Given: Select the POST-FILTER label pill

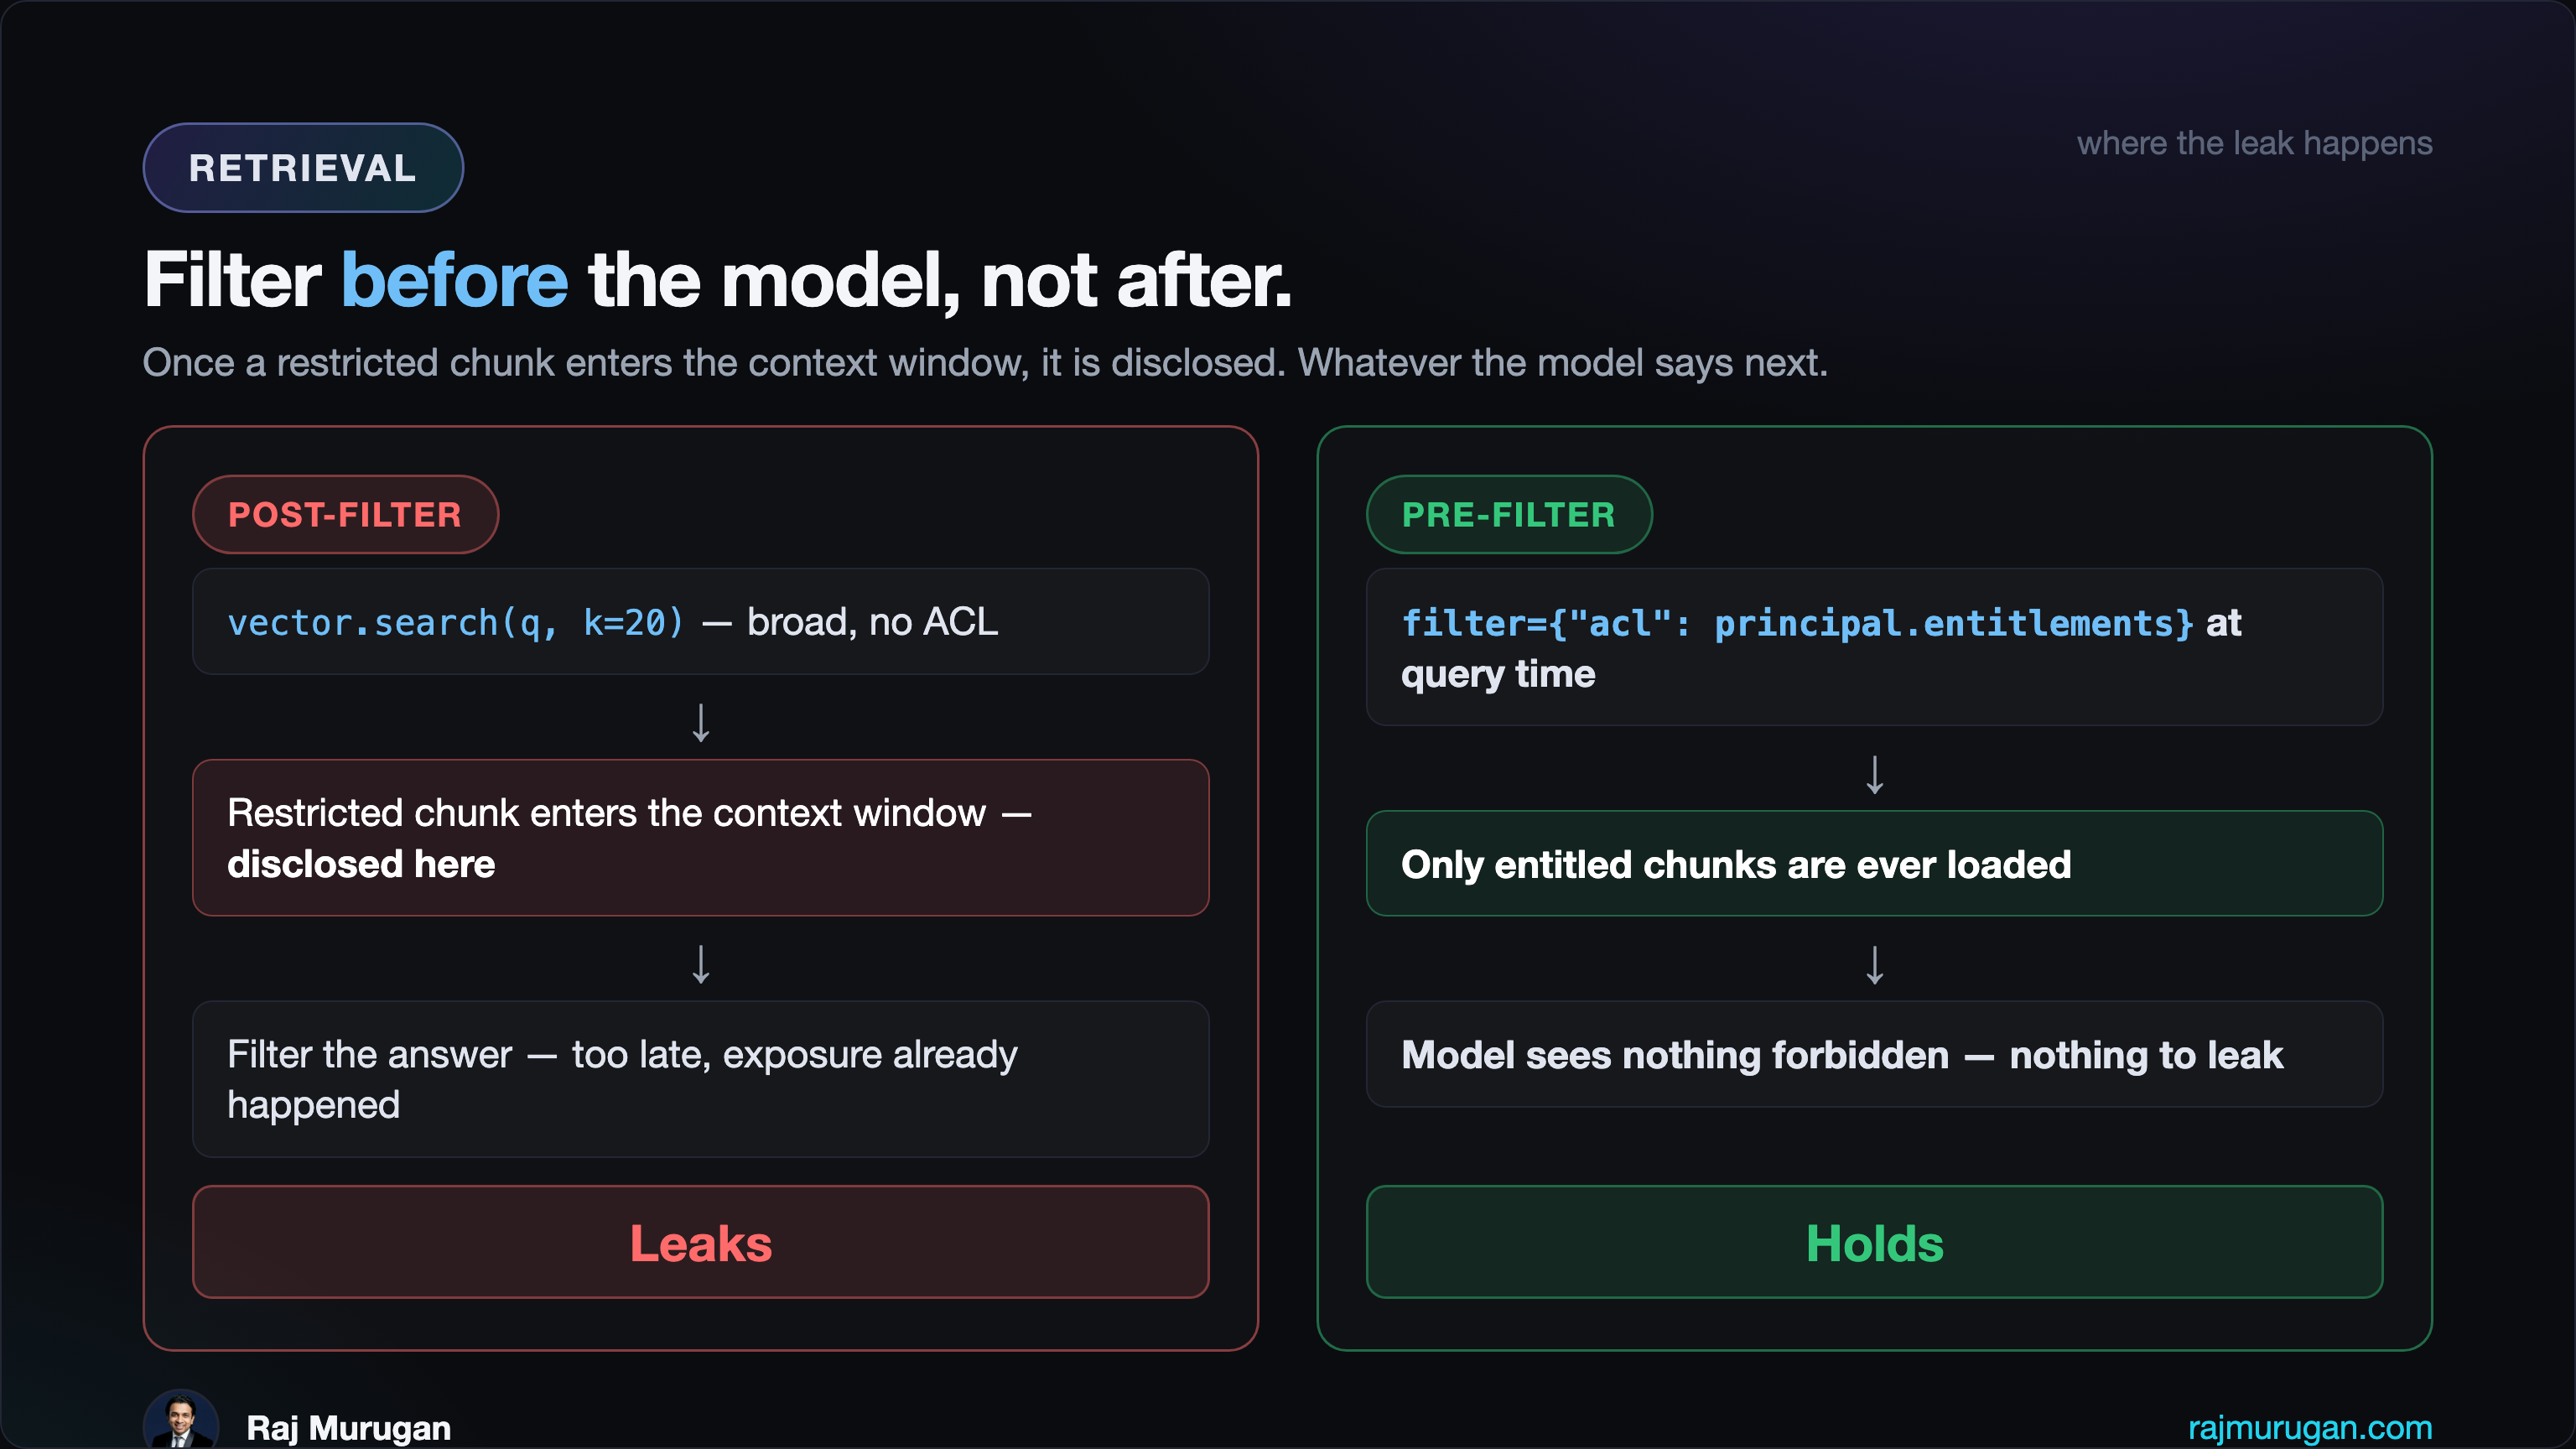Looking at the screenshot, I should [345, 514].
